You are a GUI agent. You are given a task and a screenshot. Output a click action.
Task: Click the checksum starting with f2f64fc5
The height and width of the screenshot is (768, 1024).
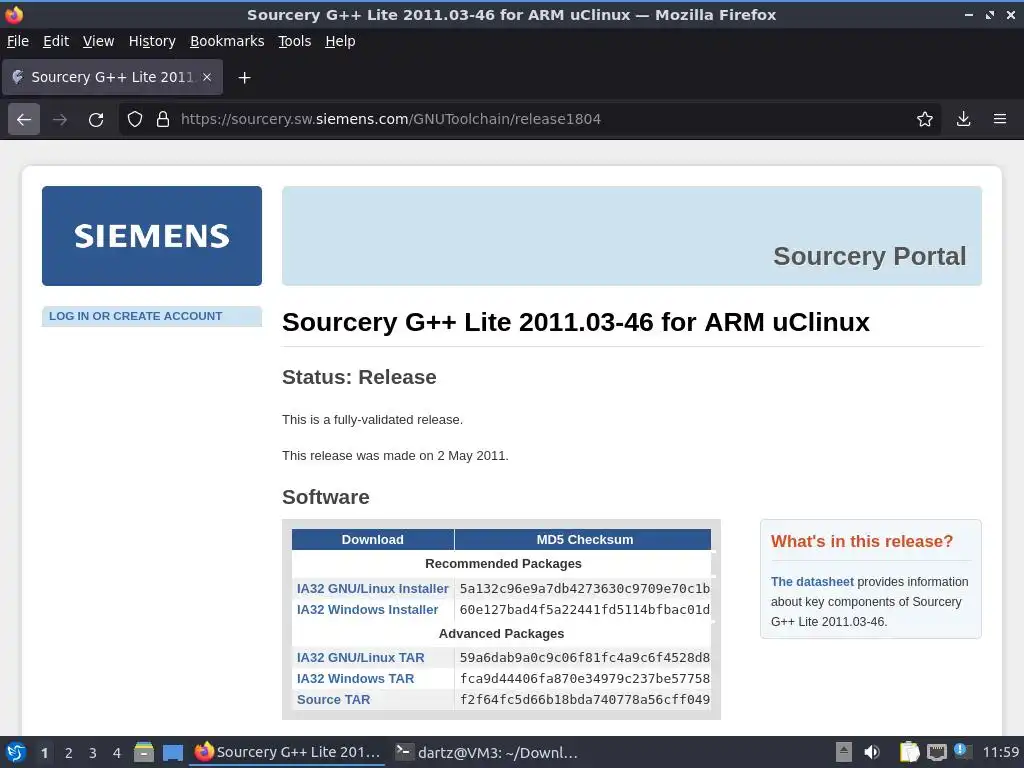point(584,699)
